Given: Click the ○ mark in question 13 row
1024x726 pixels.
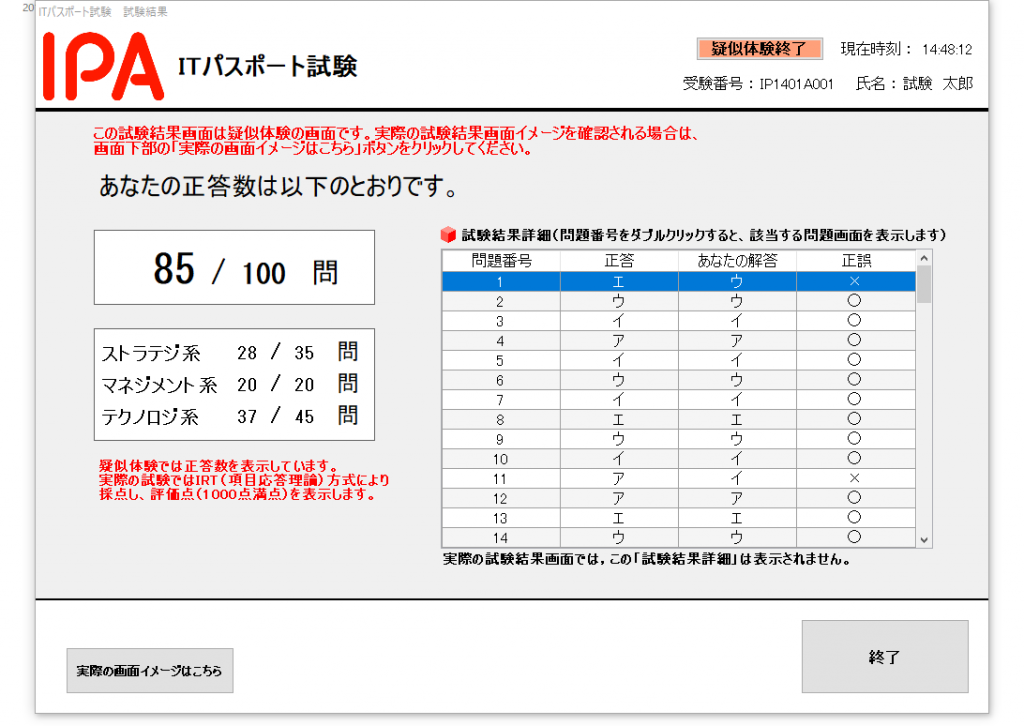Looking at the screenshot, I should click(x=854, y=518).
